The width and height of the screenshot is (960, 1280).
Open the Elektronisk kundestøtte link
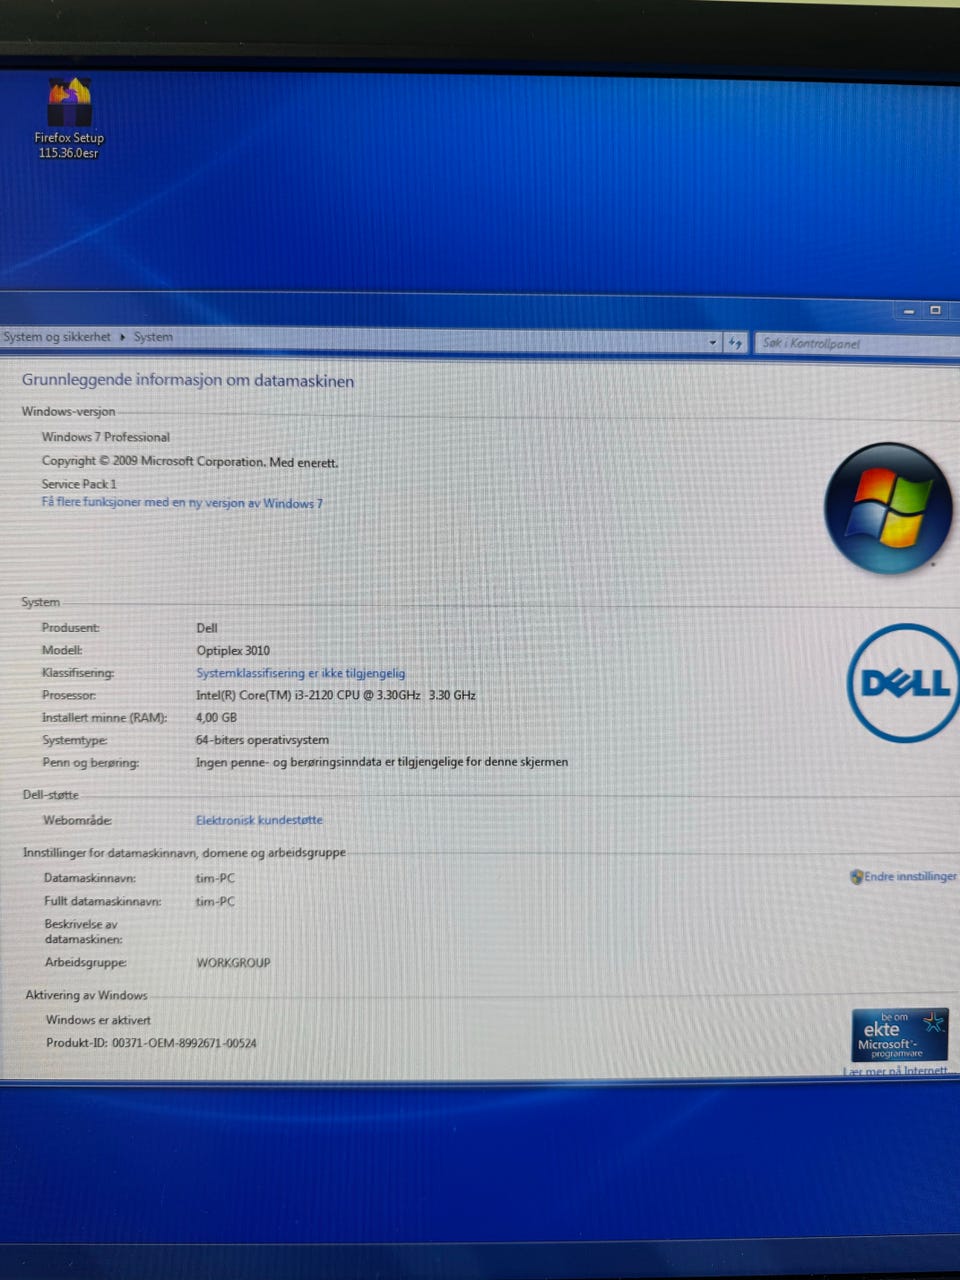[x=259, y=820]
